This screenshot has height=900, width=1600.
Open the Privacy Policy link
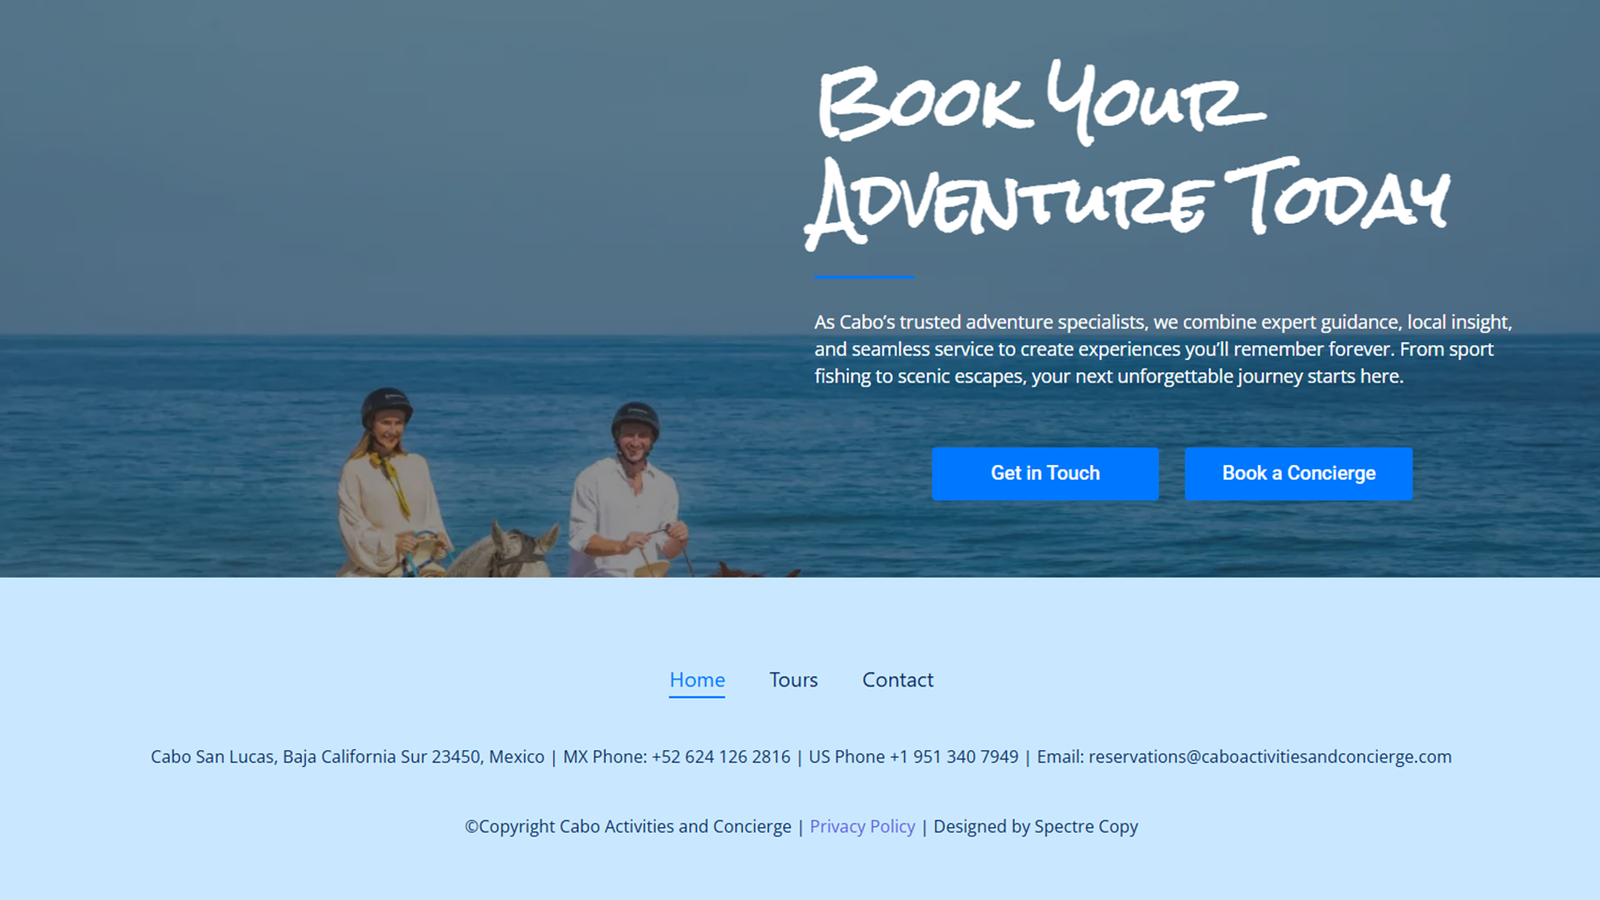(x=862, y=827)
